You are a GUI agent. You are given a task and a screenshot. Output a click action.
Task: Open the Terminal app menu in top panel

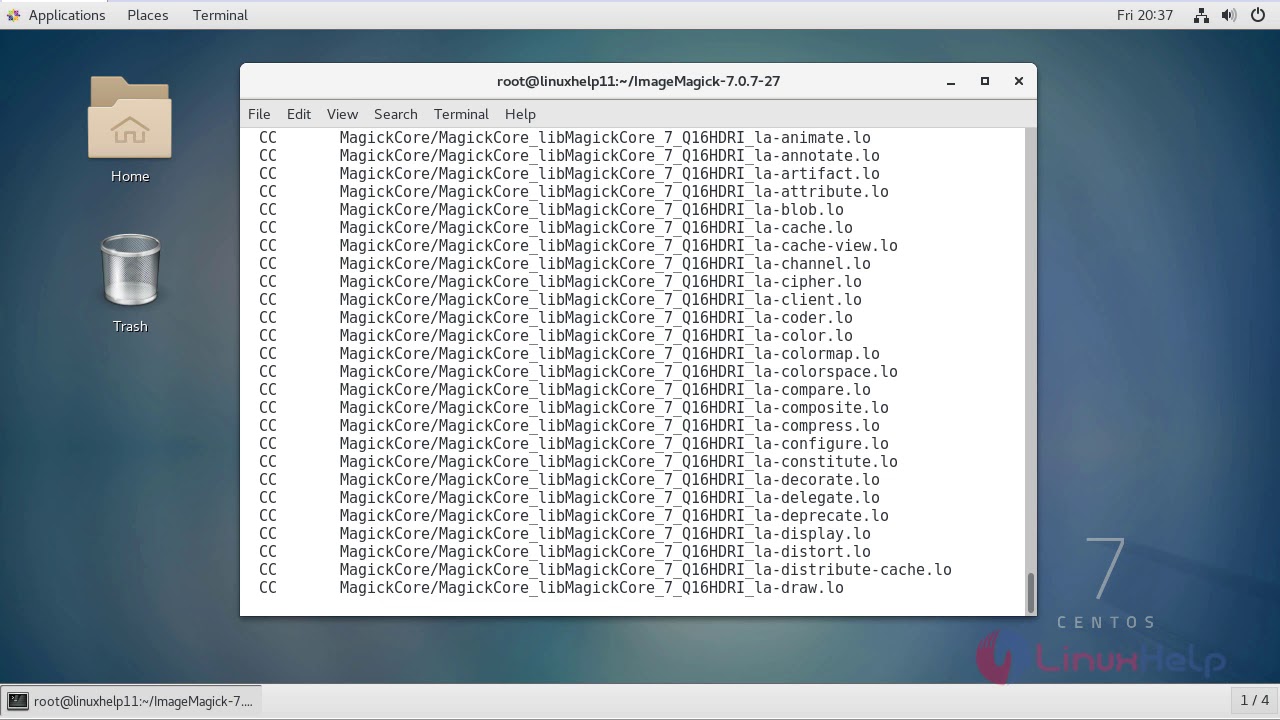(x=220, y=15)
